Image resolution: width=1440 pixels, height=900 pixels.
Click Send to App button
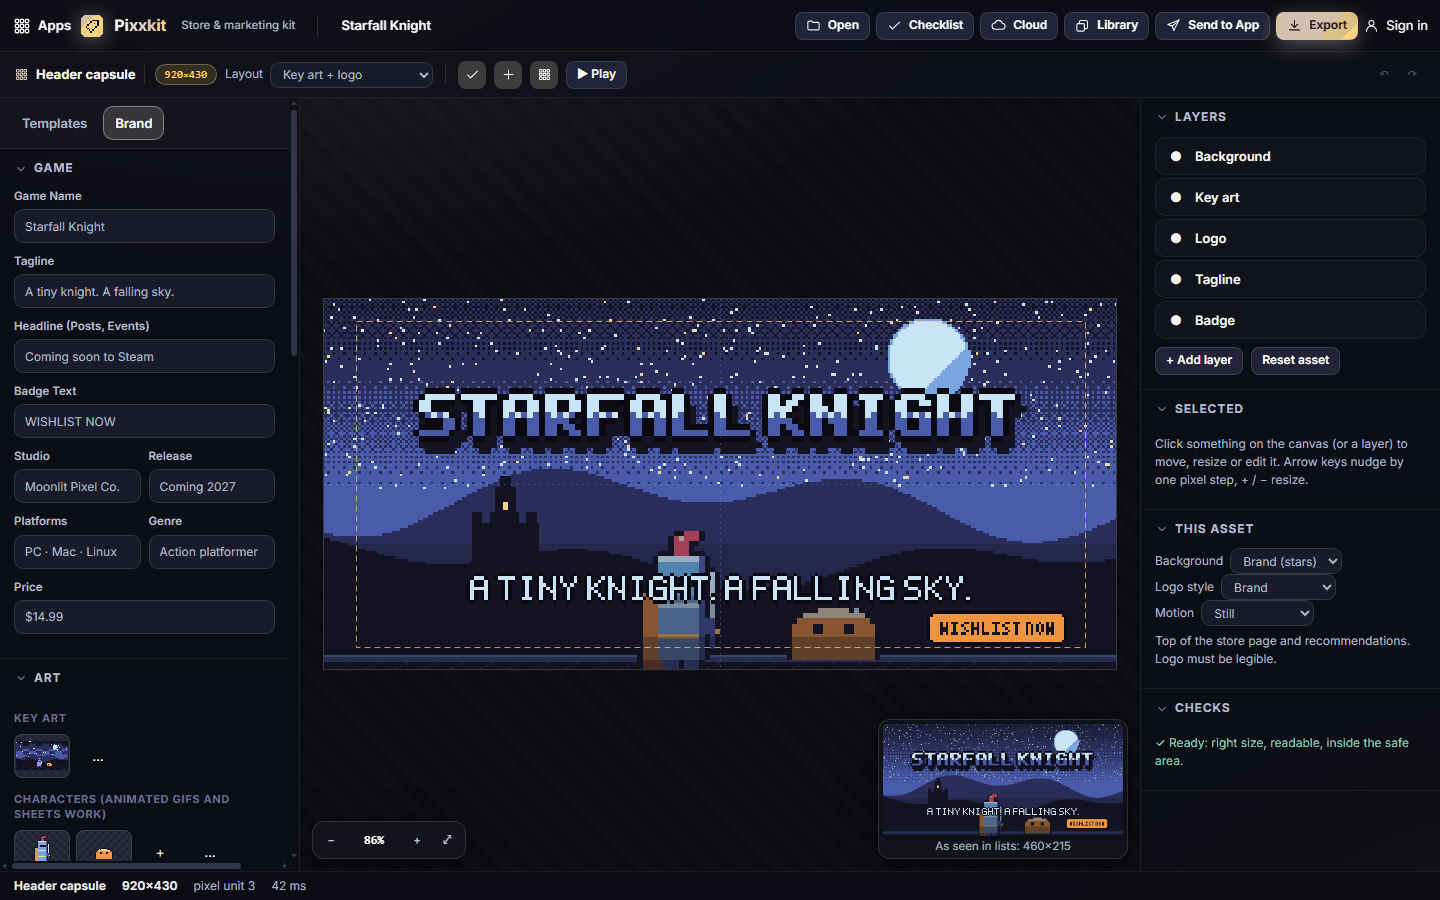click(x=1212, y=25)
